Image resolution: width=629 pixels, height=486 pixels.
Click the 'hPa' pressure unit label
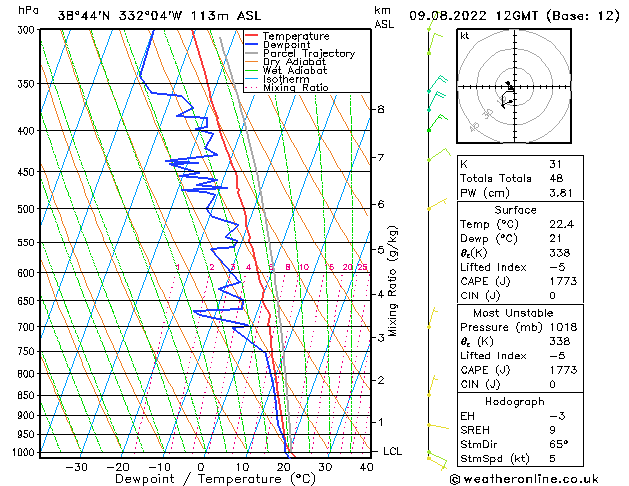tap(28, 11)
